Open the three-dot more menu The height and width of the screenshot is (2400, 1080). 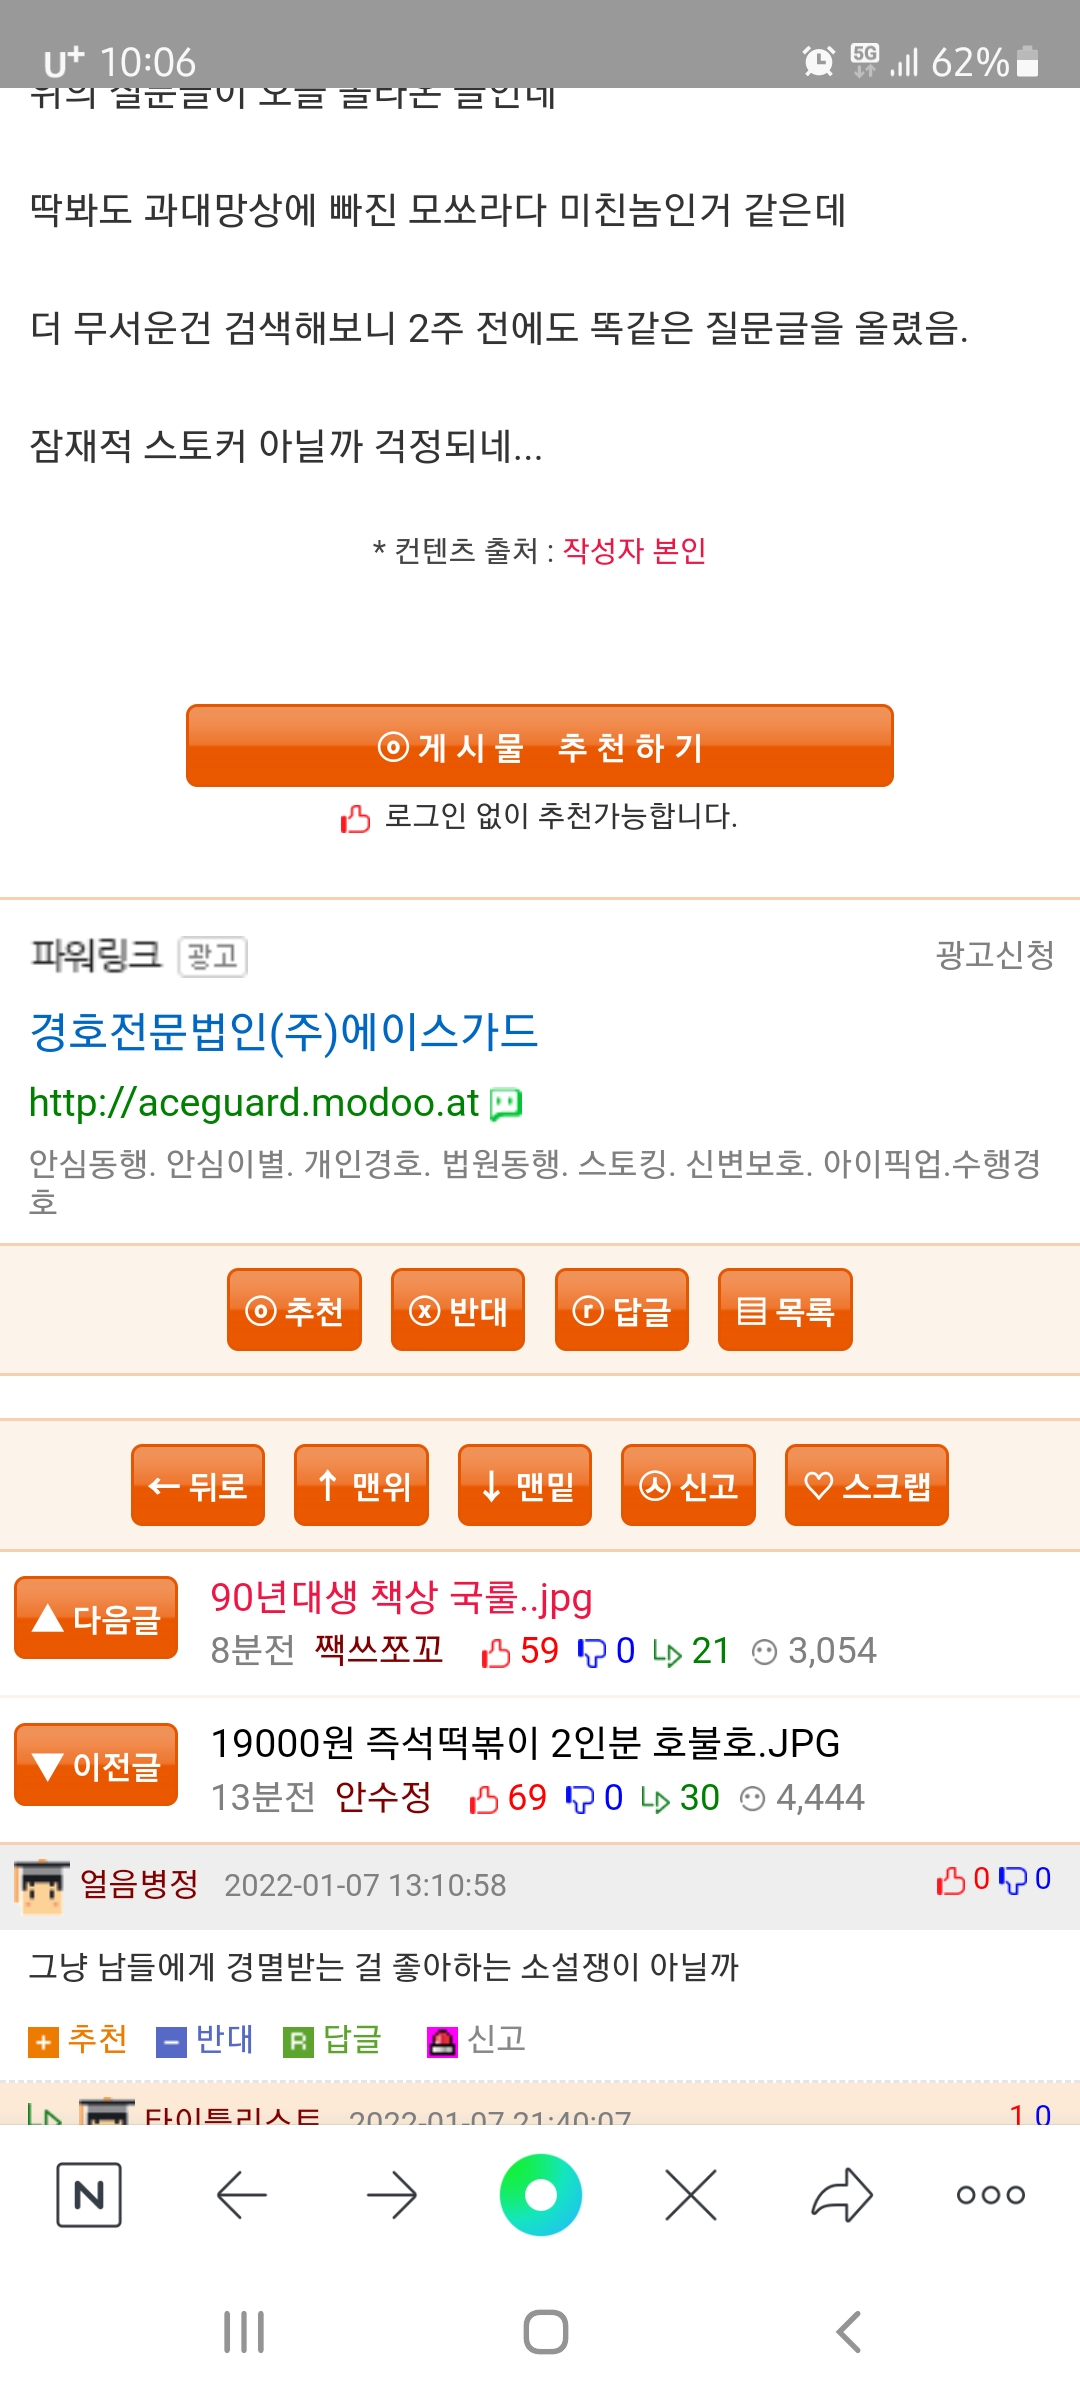[x=990, y=2195]
